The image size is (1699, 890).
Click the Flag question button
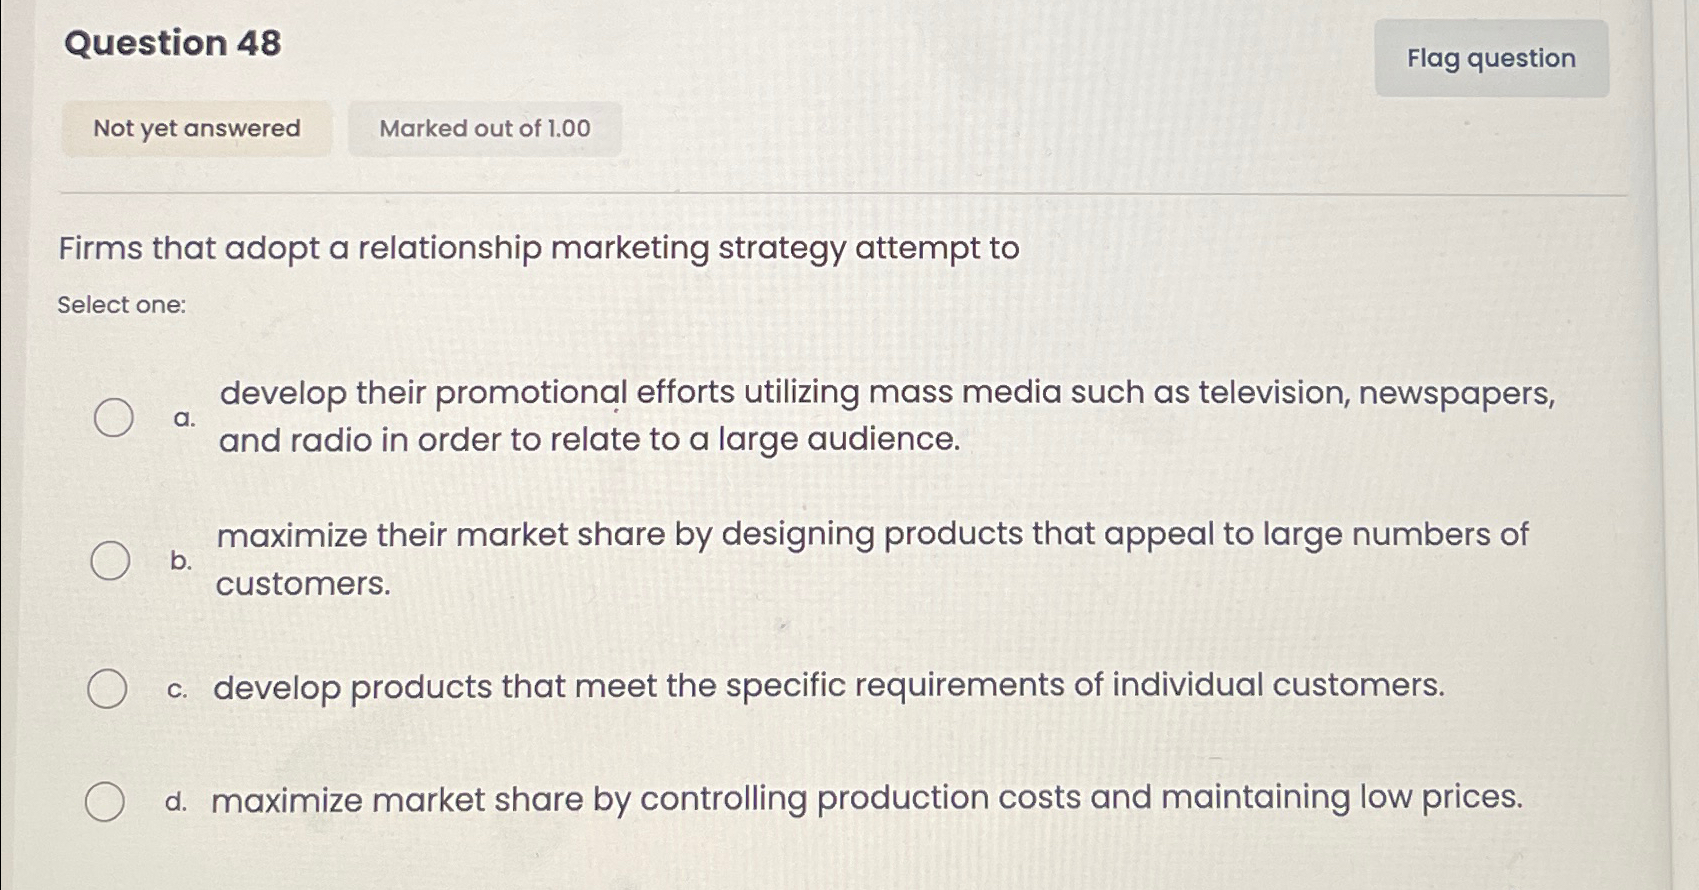(1490, 59)
